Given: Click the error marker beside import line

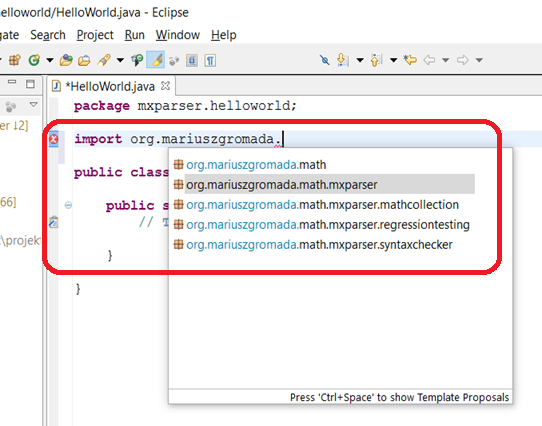Looking at the screenshot, I should (54, 139).
